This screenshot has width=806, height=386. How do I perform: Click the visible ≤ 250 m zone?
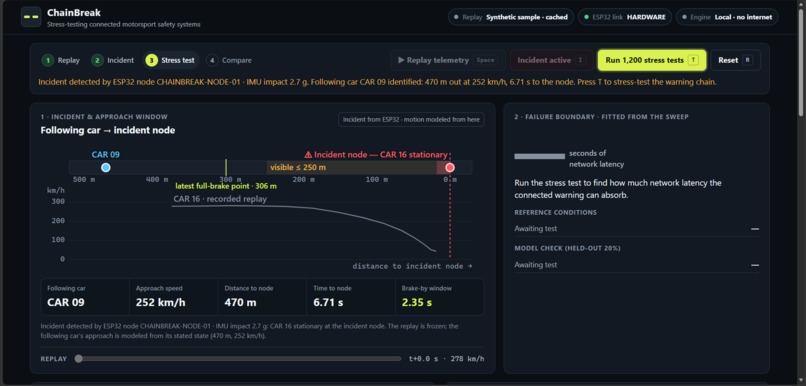click(x=352, y=168)
